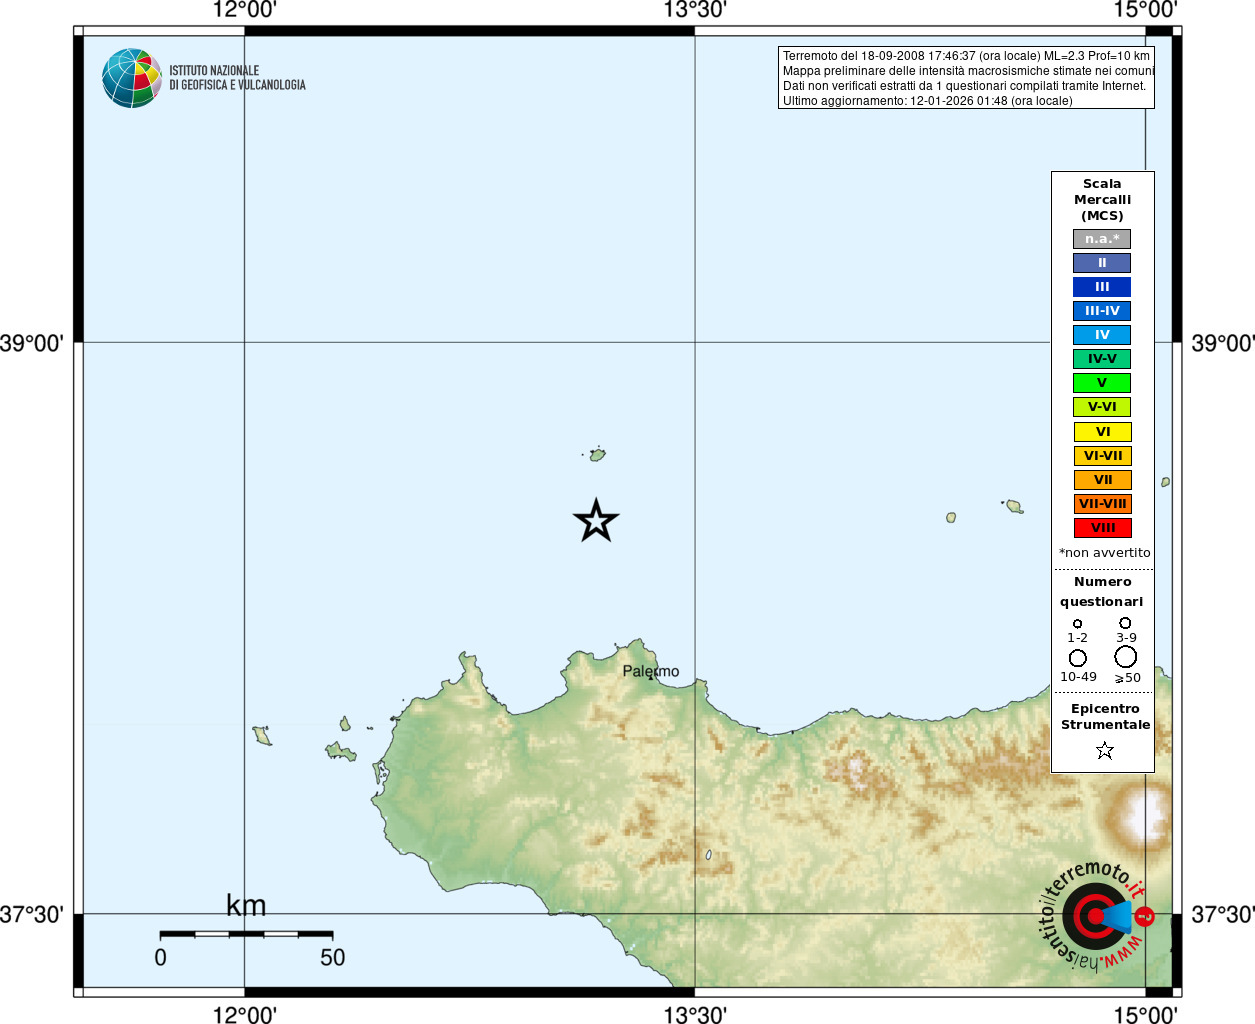This screenshot has width=1255, height=1024.
Task: Click the orange VII intensity swatch
Action: pyautogui.click(x=1103, y=480)
